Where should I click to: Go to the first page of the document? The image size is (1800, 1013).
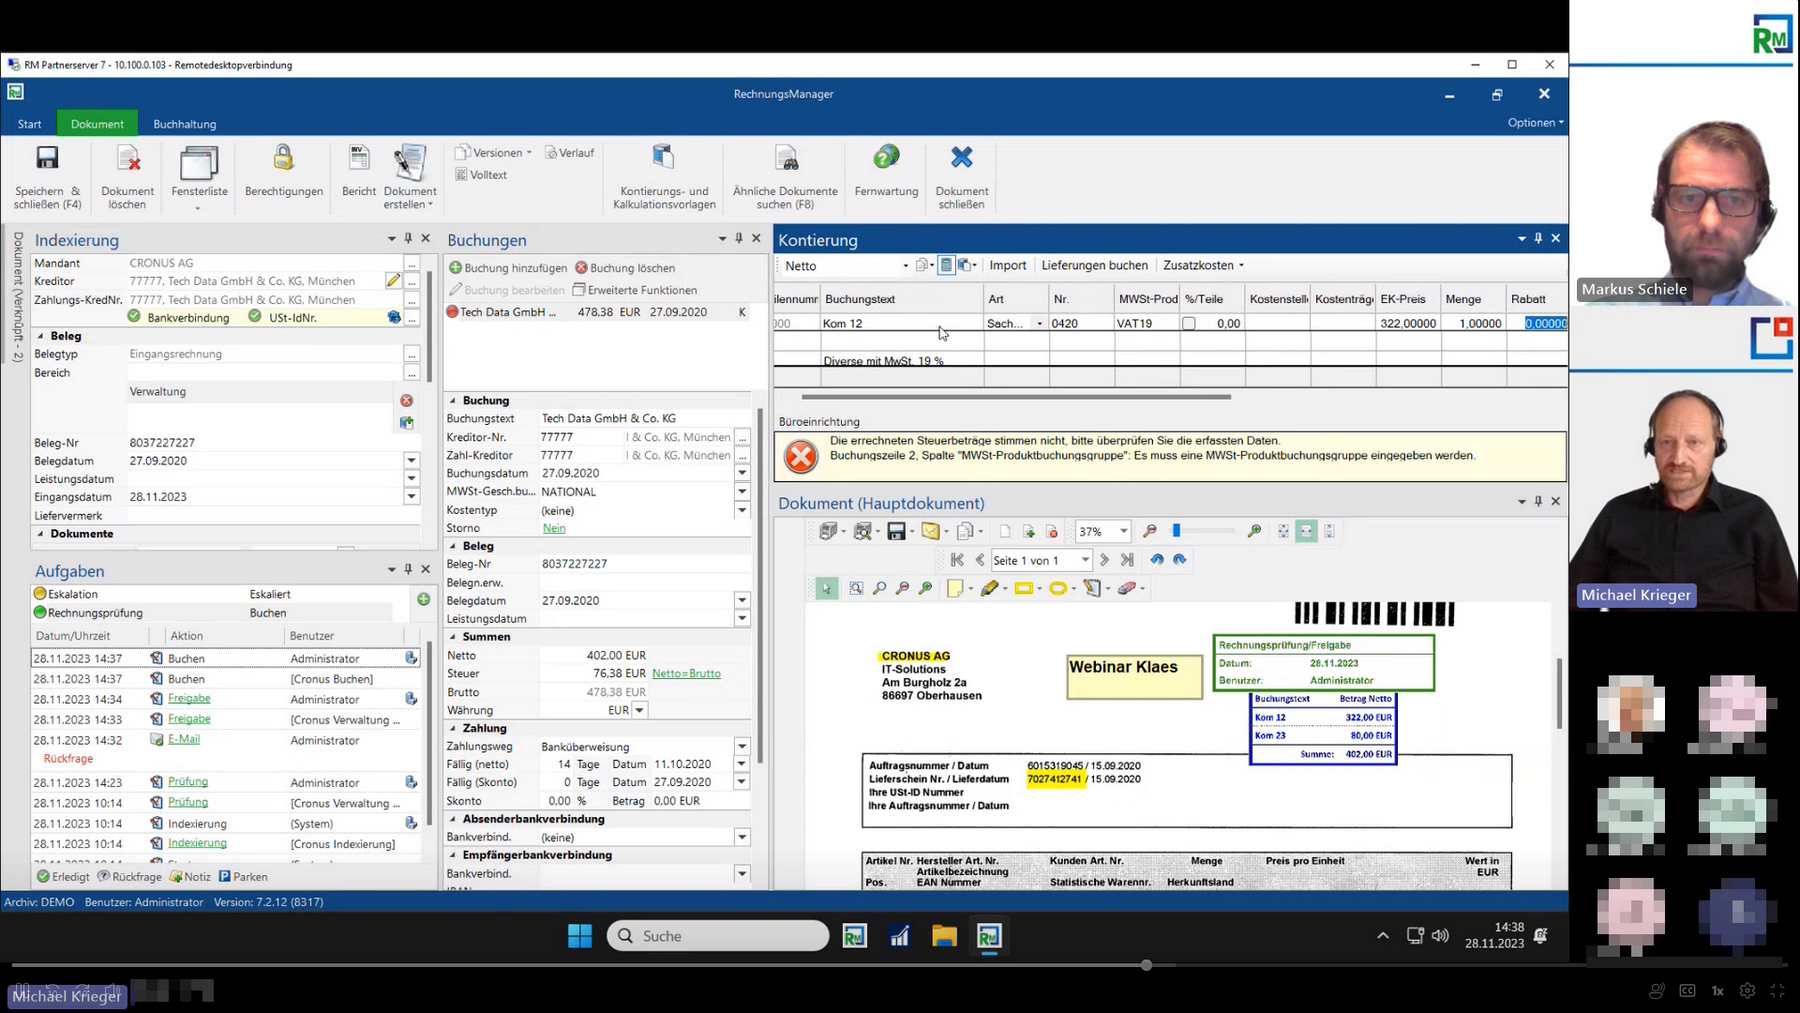pos(957,560)
